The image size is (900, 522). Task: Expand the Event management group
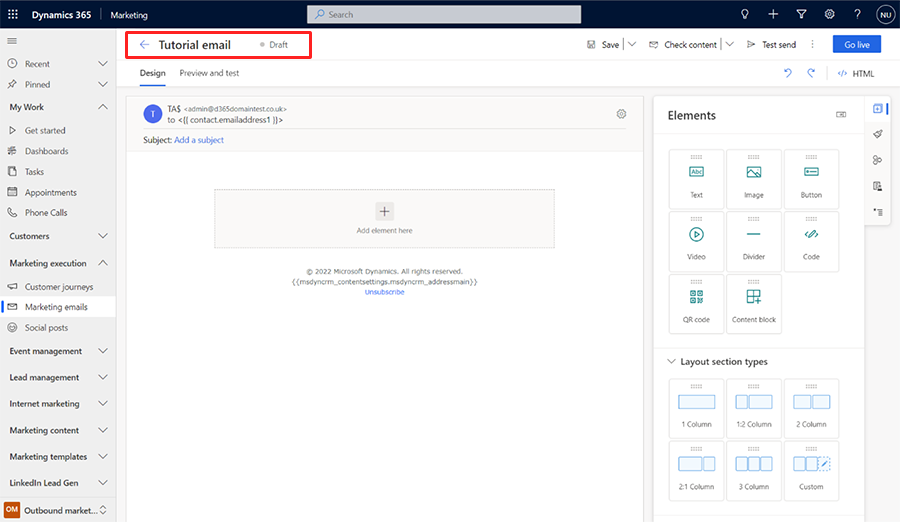coord(103,351)
